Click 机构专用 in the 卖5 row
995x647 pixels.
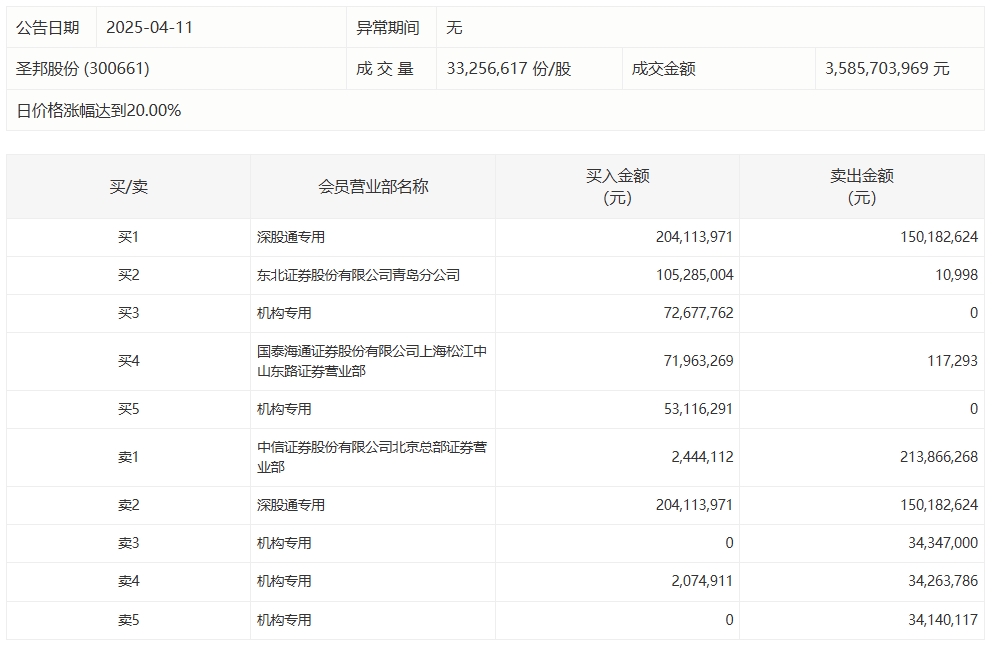pyautogui.click(x=284, y=620)
